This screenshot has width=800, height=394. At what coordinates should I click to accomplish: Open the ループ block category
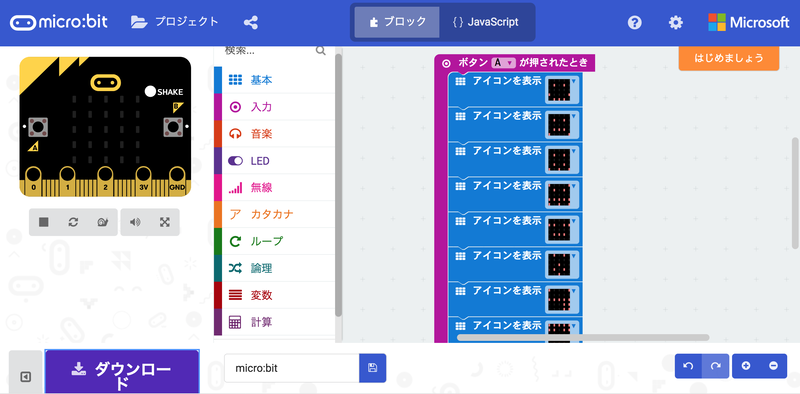click(x=274, y=241)
